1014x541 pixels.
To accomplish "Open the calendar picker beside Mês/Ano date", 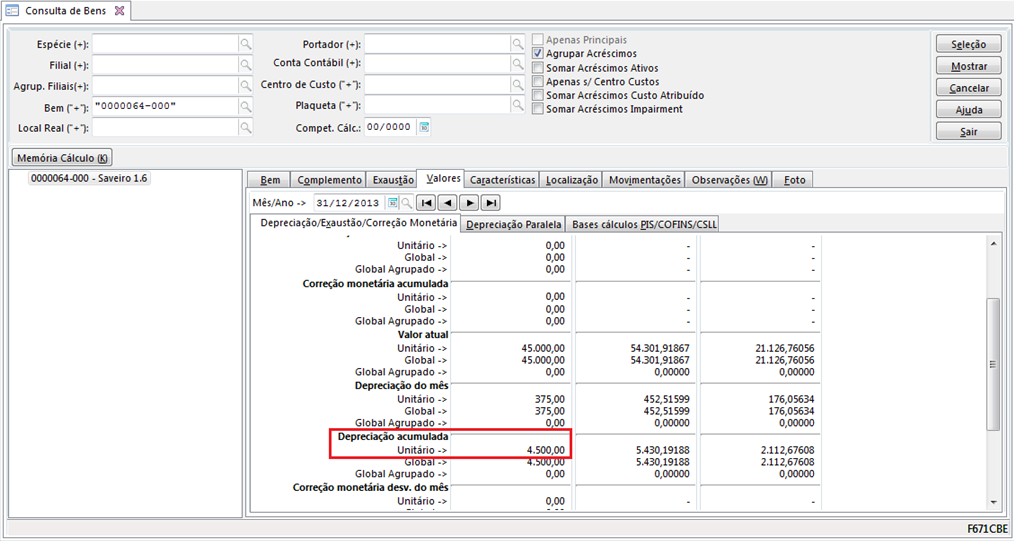I will click(393, 203).
